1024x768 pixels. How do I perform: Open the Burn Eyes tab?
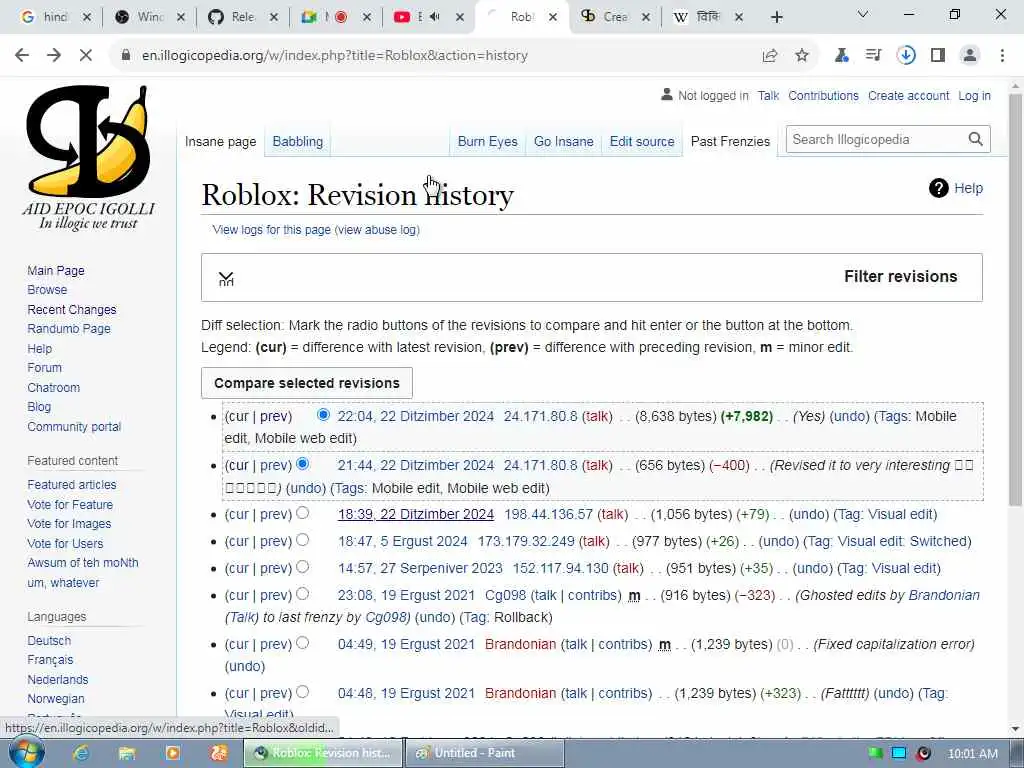[487, 141]
